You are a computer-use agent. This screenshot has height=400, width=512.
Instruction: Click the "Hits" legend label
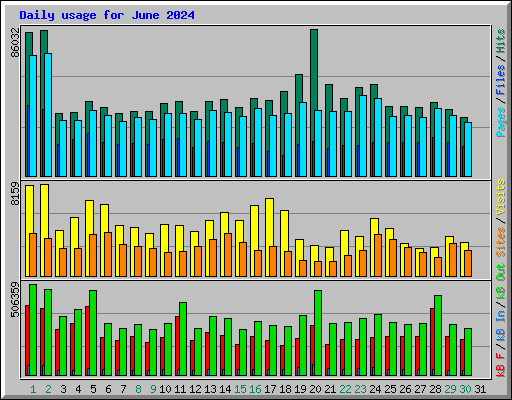(x=501, y=41)
